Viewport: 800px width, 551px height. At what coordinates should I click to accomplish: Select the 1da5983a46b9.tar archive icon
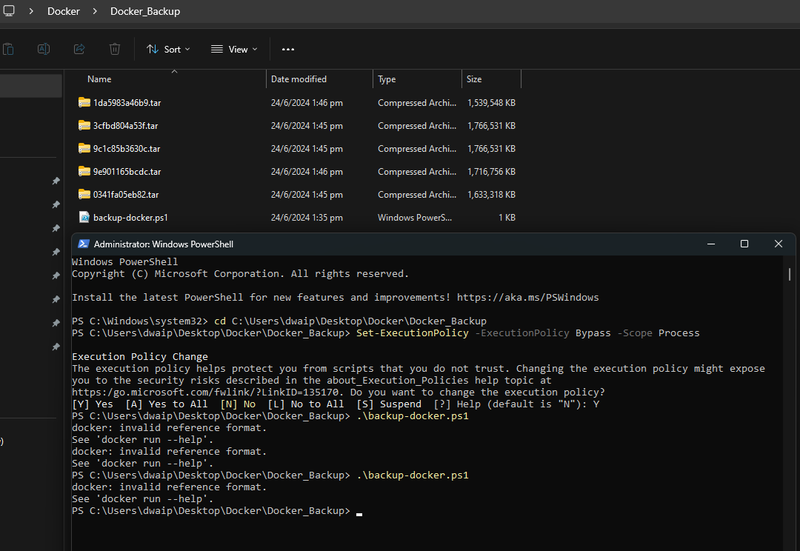tap(84, 103)
